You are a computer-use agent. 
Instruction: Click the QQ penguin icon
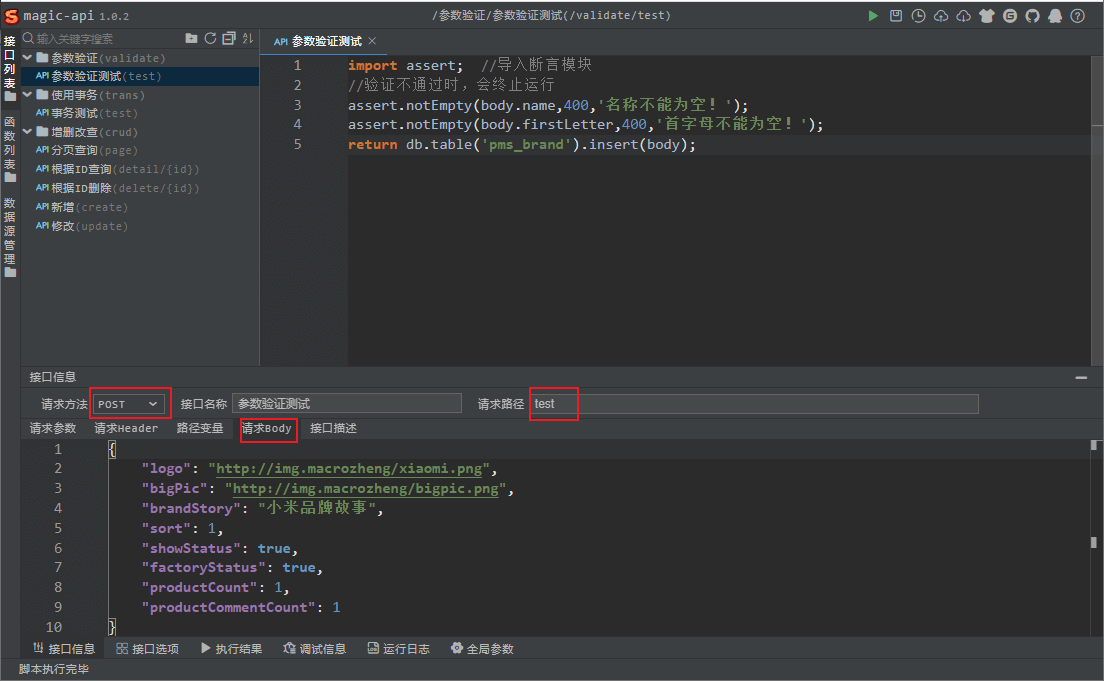[1055, 15]
